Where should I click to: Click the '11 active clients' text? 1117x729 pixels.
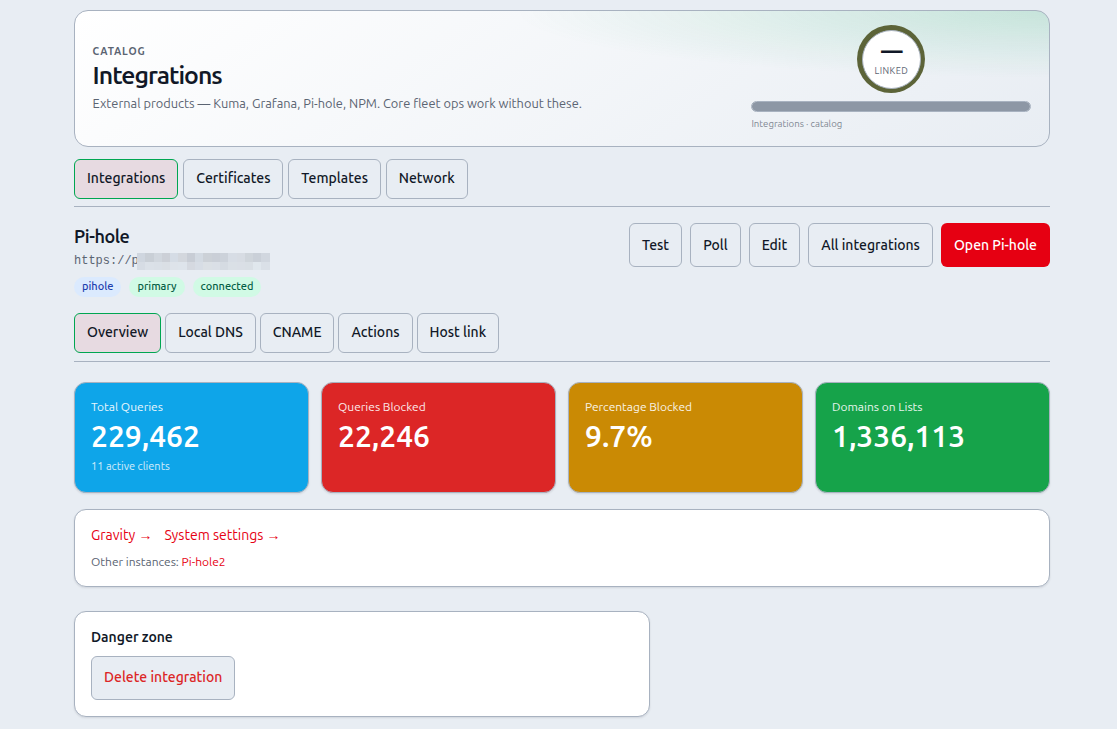pyautogui.click(x=130, y=466)
